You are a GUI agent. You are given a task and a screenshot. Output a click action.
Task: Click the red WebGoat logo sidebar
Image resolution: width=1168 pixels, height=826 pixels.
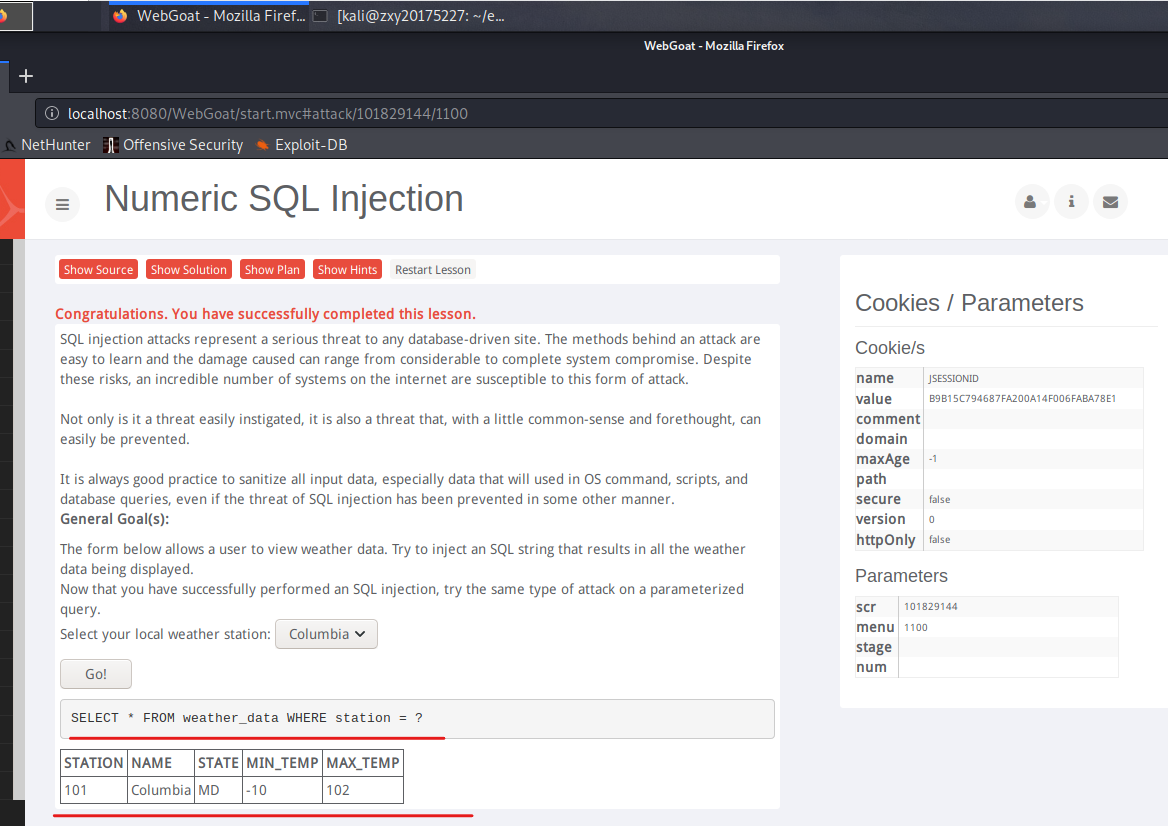[x=12, y=200]
